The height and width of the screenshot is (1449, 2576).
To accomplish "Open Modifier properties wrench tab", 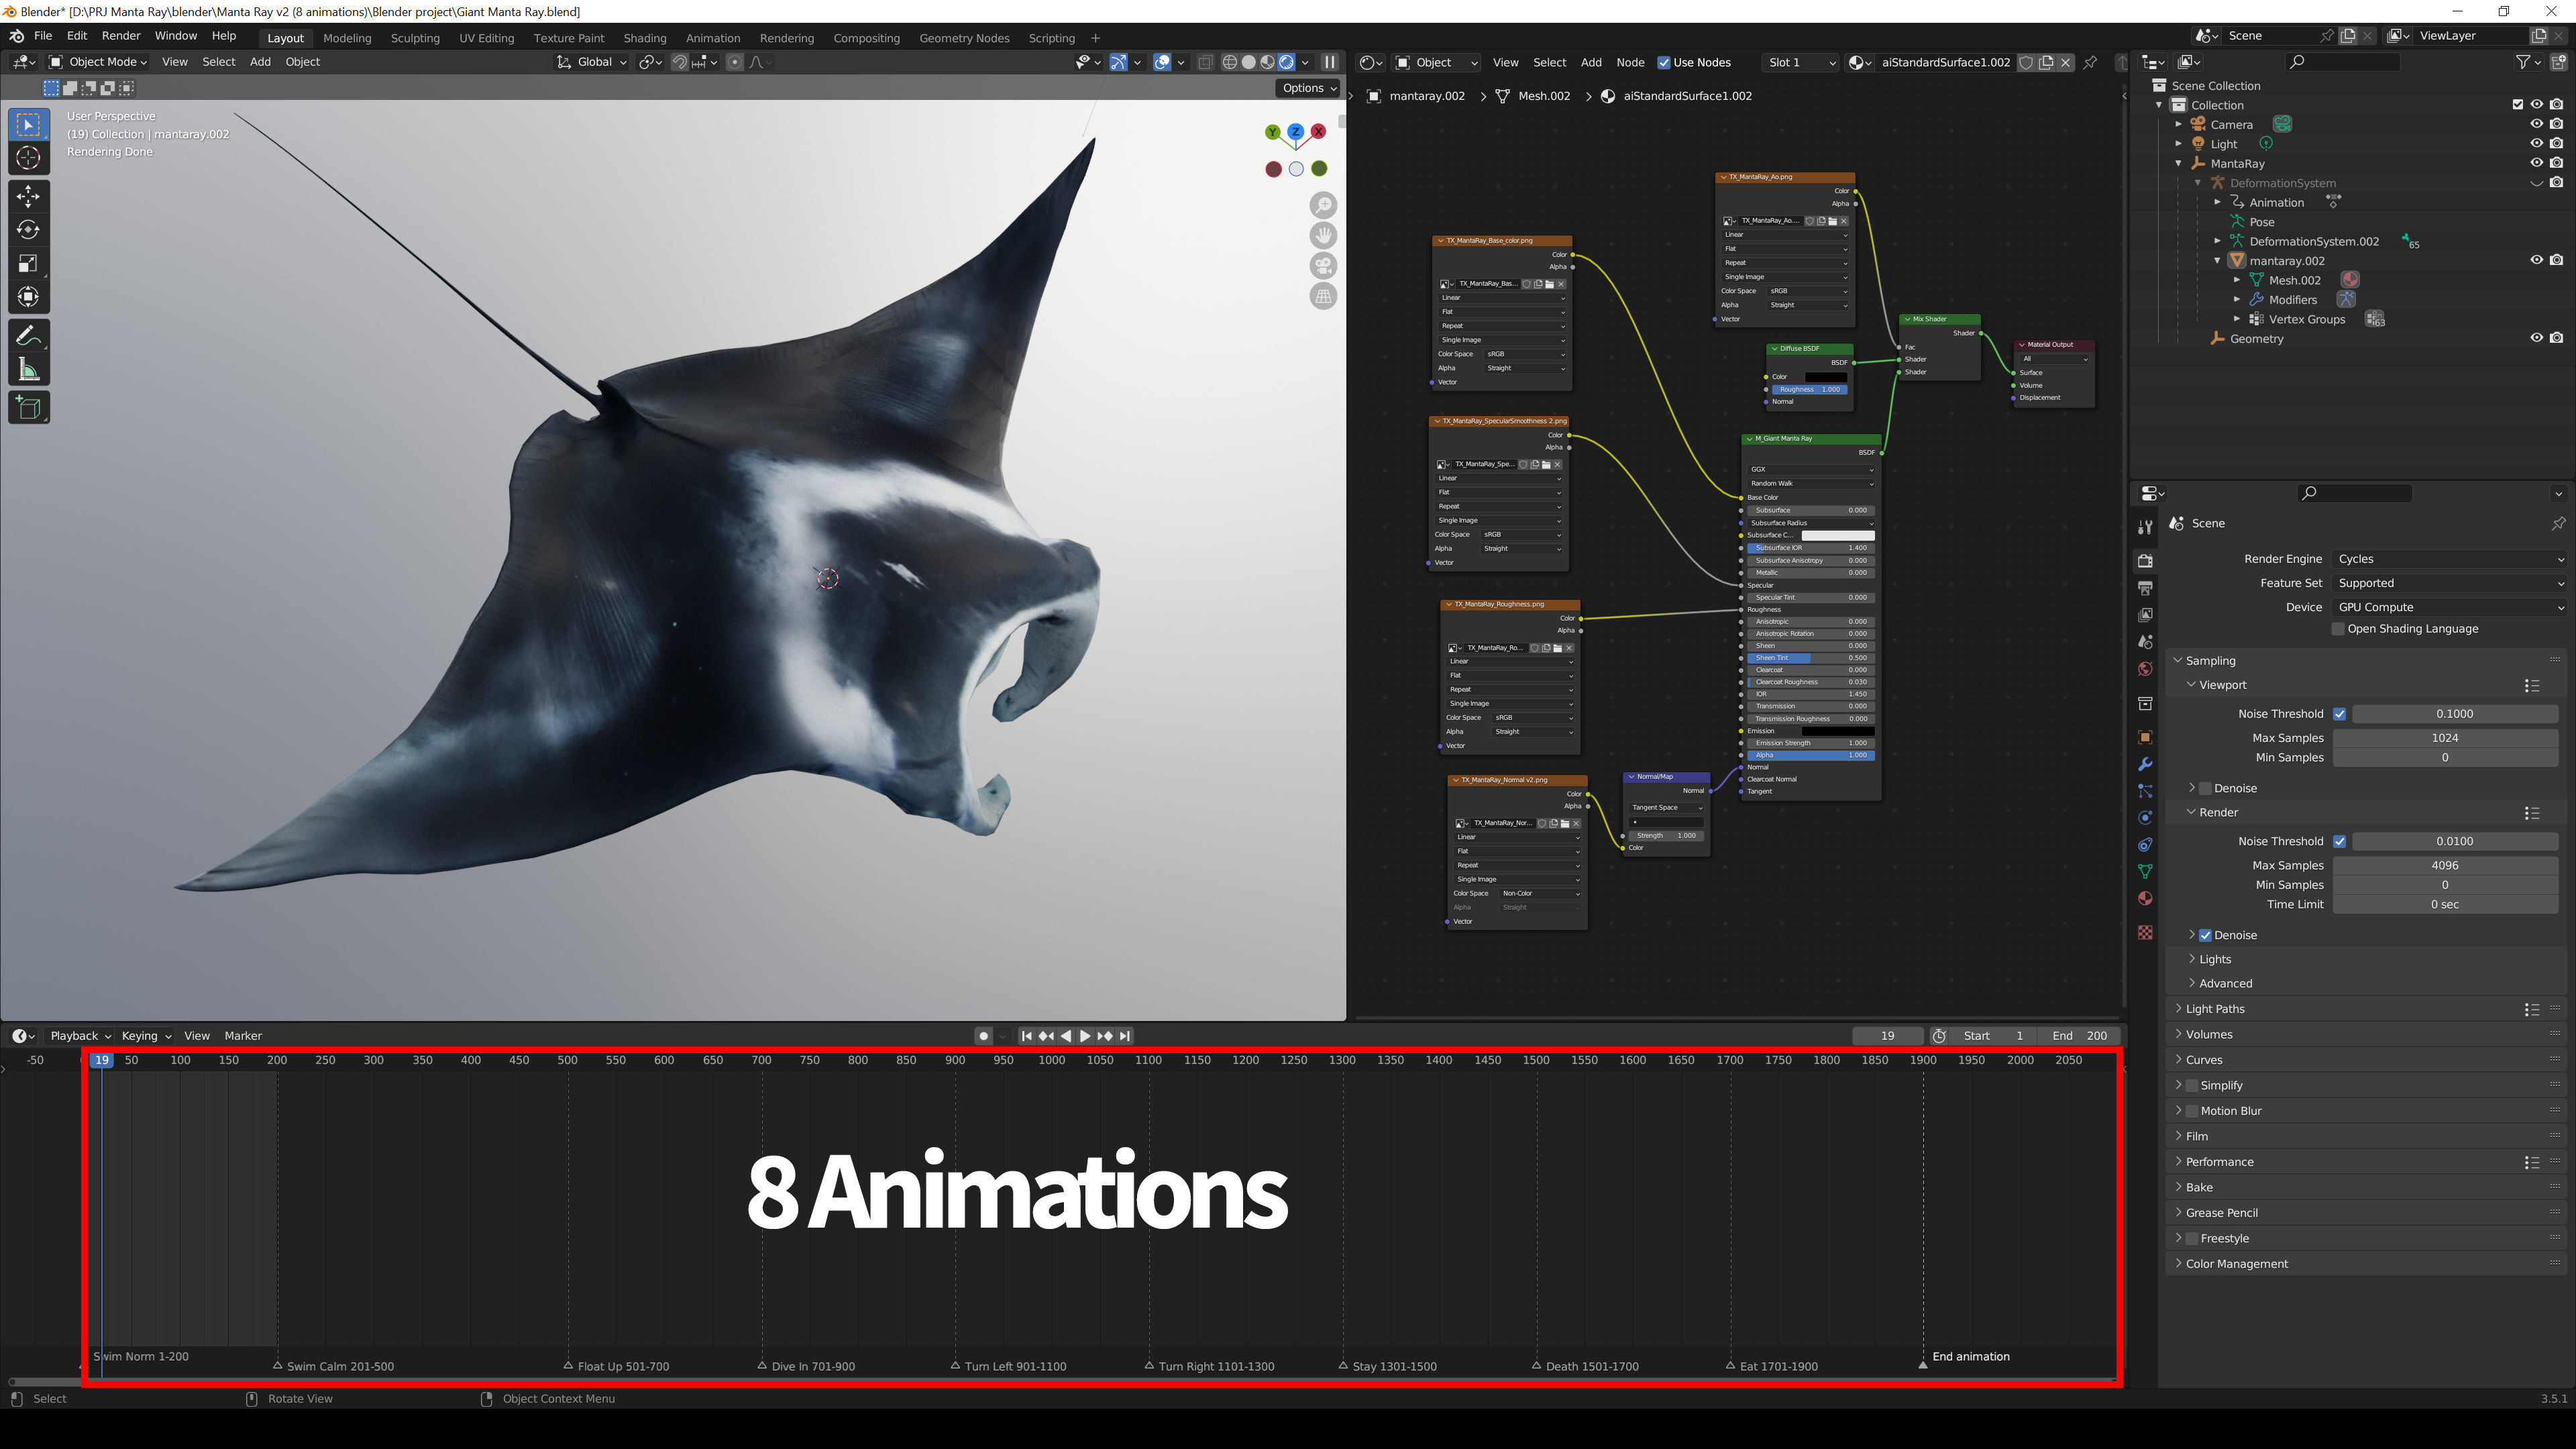I will tap(2145, 764).
